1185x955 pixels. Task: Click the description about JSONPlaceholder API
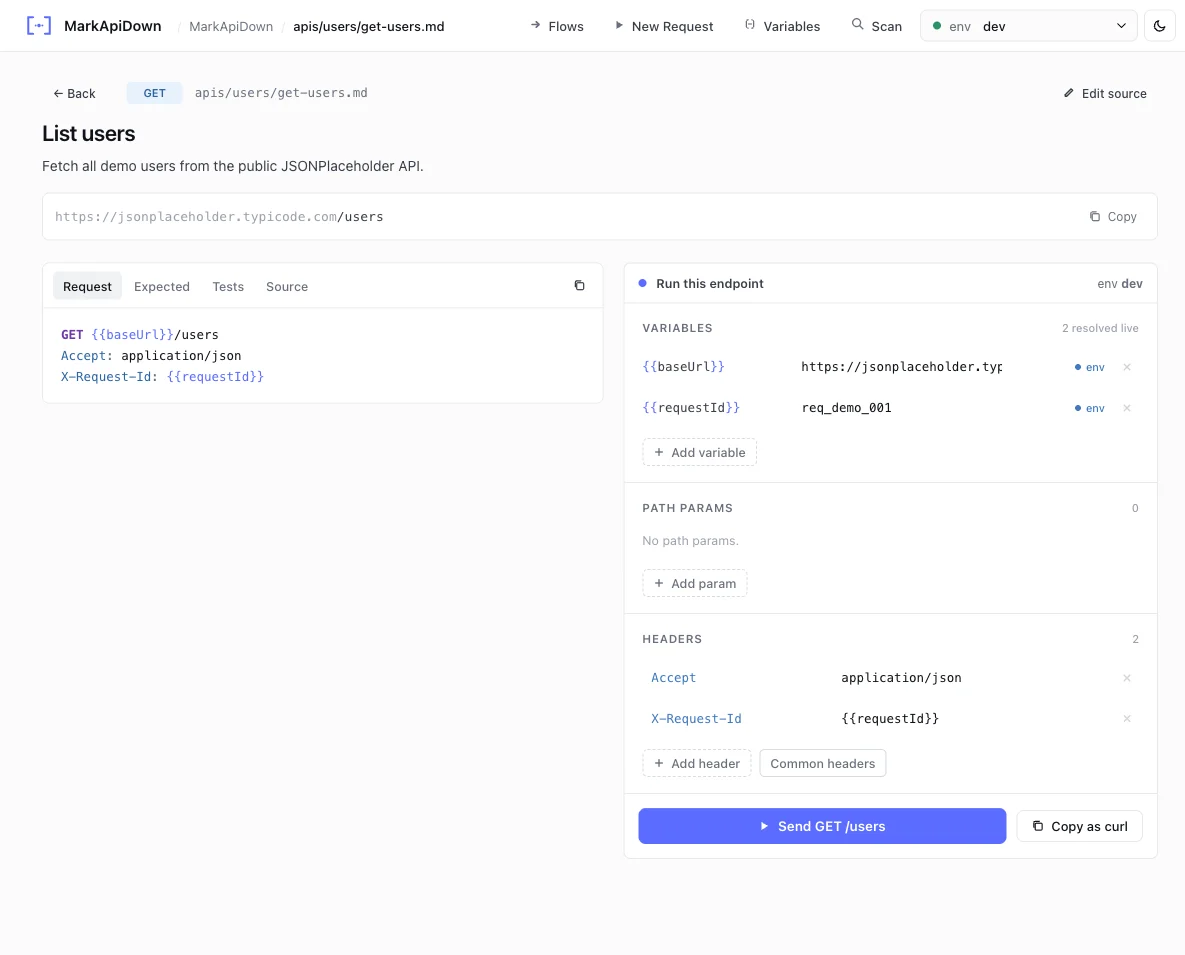(233, 166)
